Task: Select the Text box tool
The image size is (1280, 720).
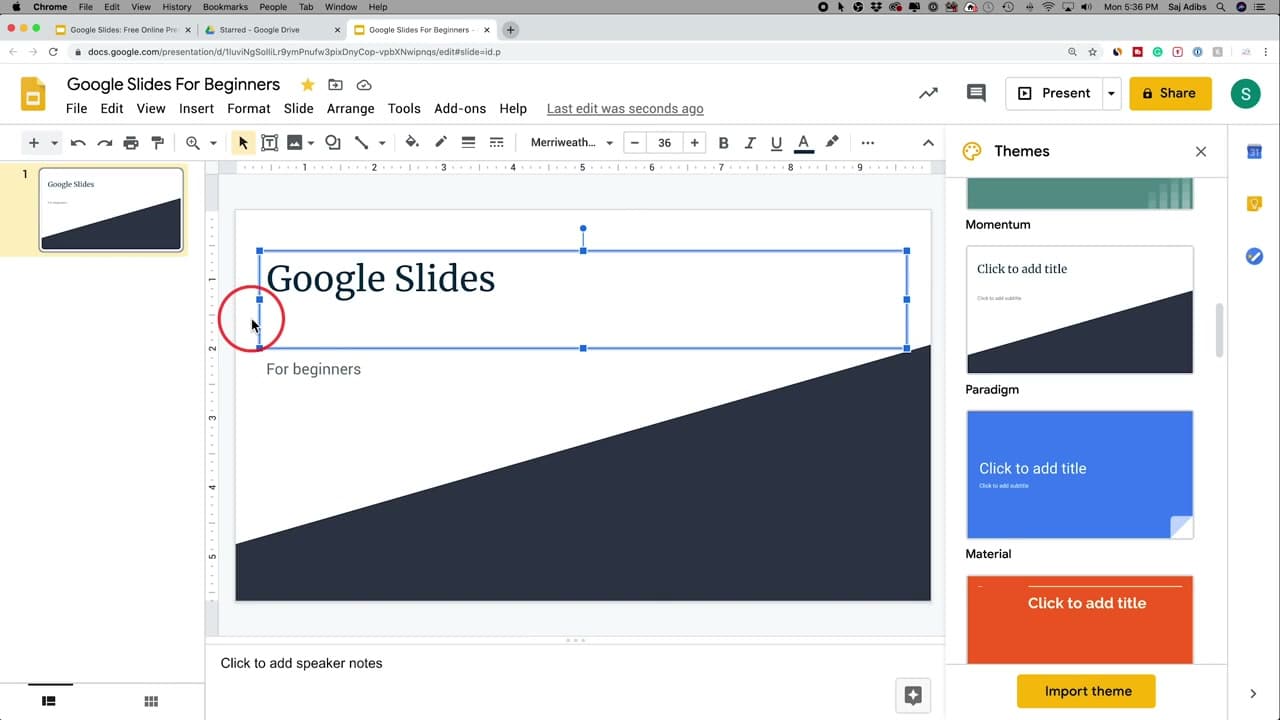Action: (x=269, y=143)
